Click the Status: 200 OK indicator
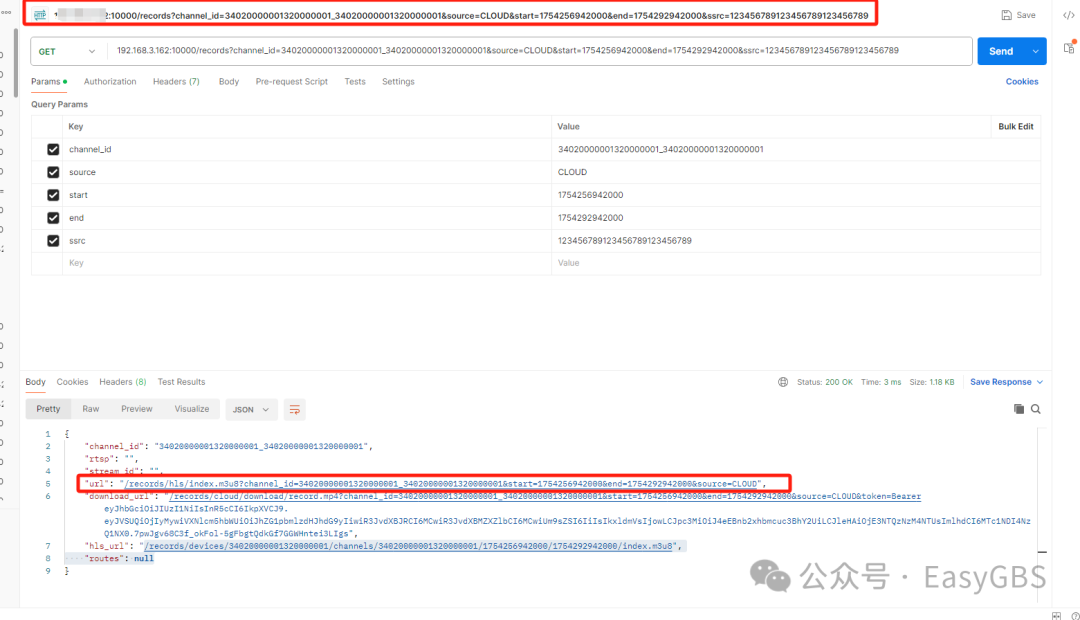Image resolution: width=1080 pixels, height=620 pixels. coord(824,382)
